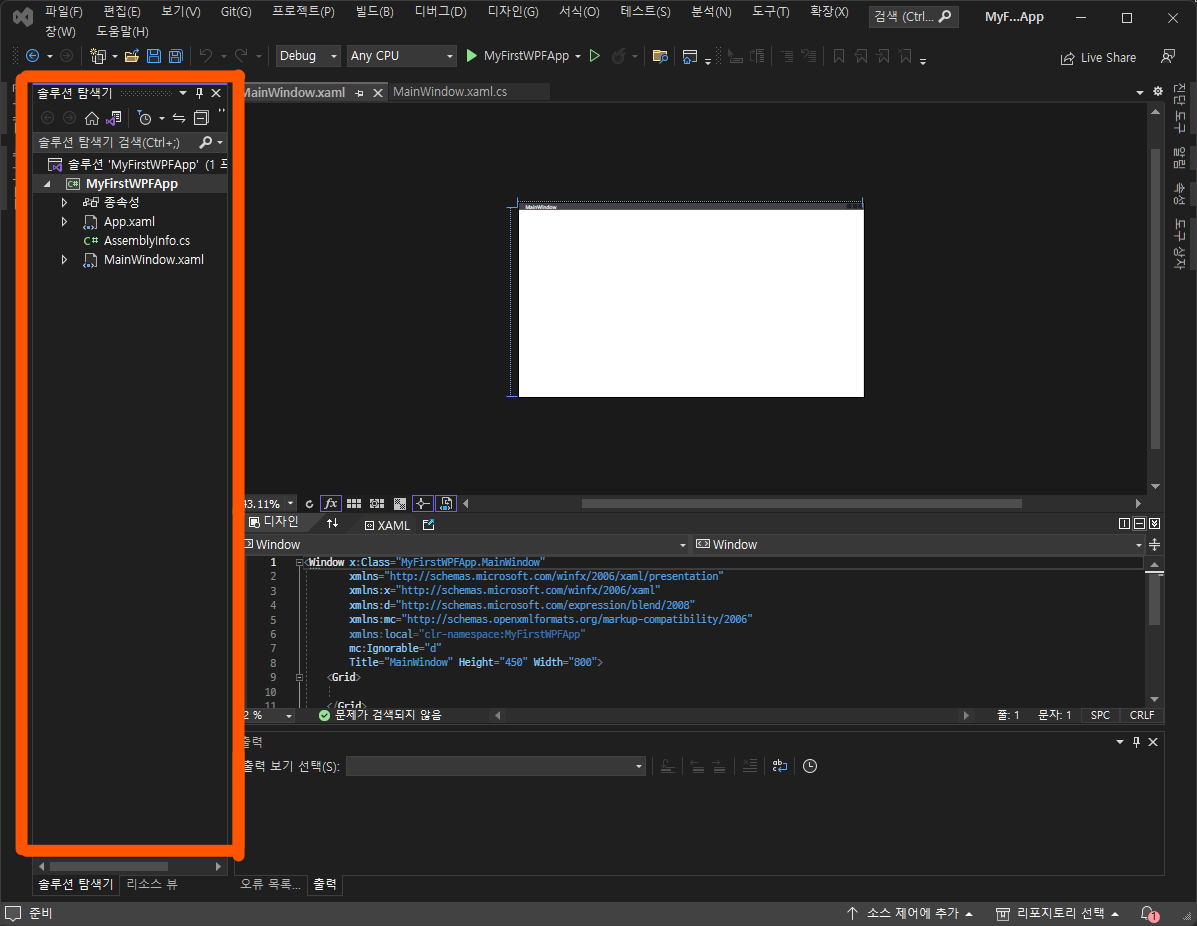Click pop-out icon next to XAML tab

point(428,524)
